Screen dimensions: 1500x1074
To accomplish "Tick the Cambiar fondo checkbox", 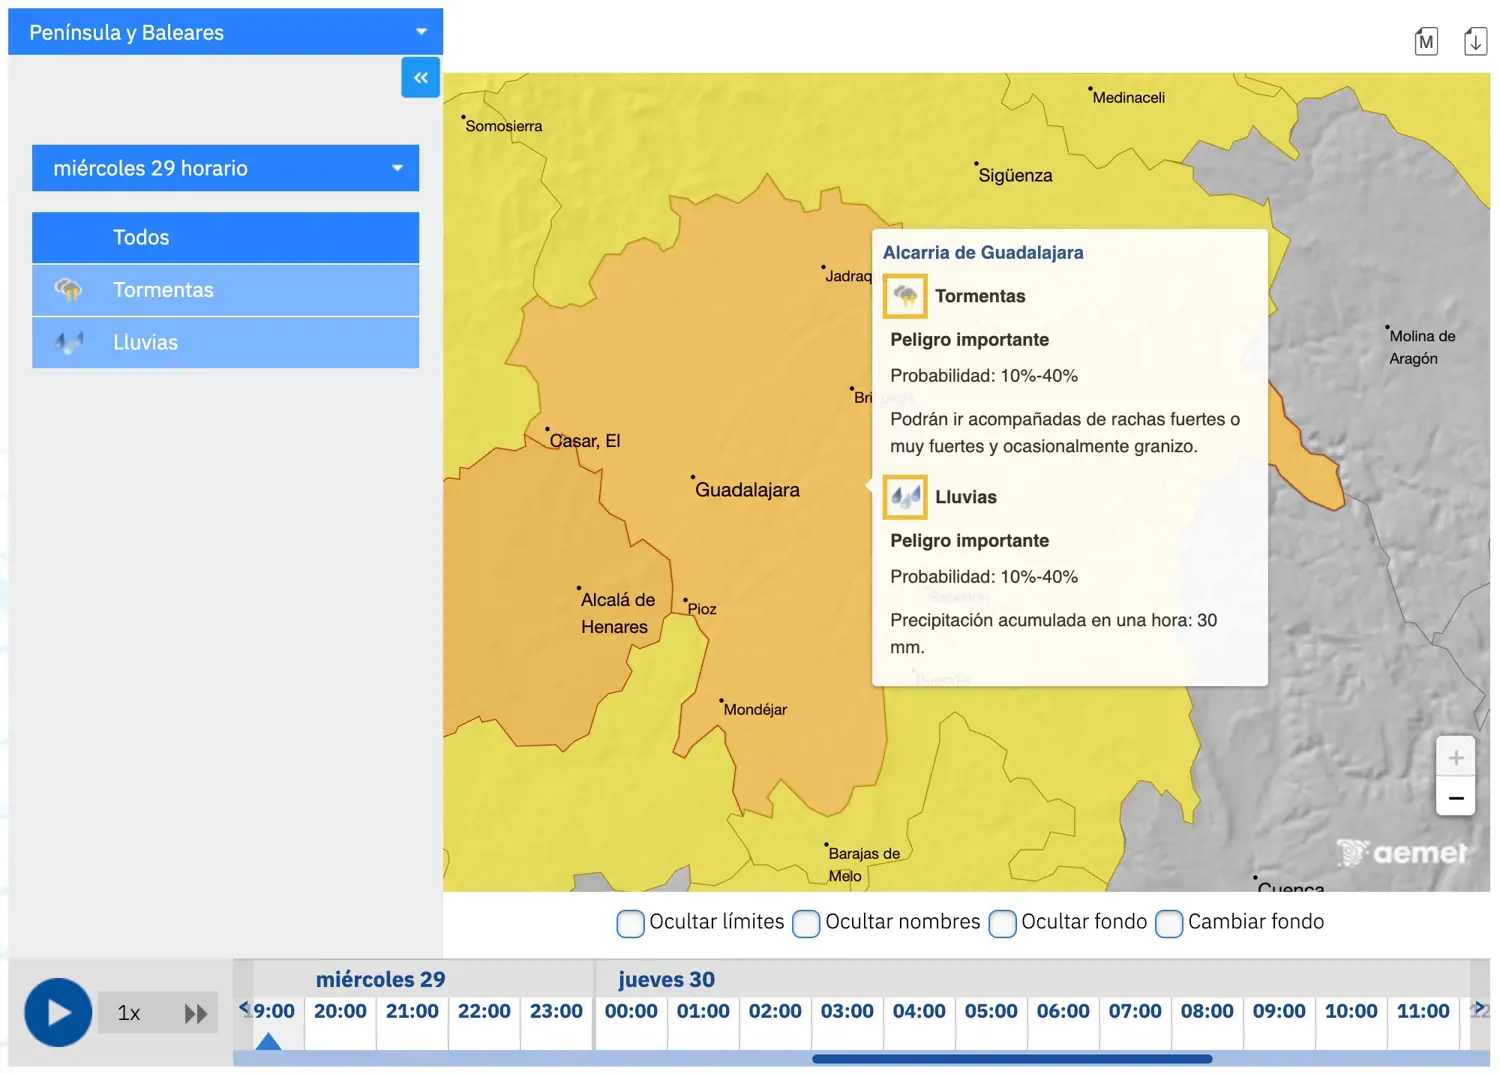I will (1169, 923).
